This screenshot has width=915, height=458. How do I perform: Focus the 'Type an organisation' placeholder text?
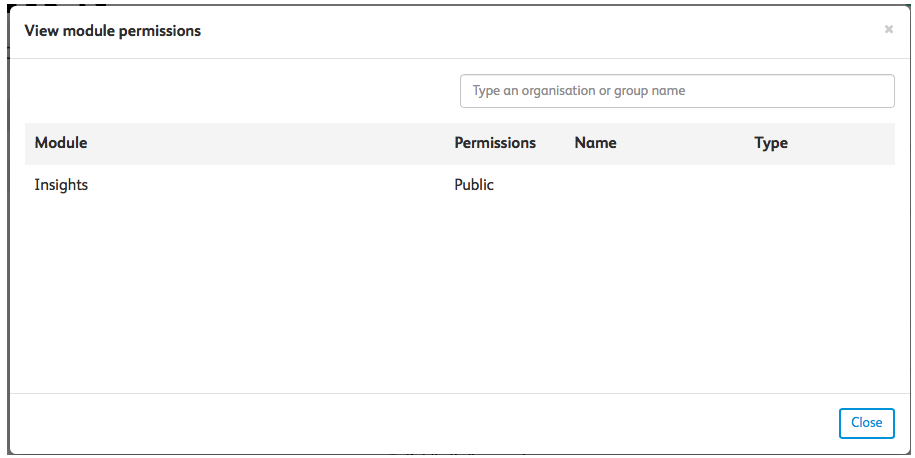click(579, 91)
